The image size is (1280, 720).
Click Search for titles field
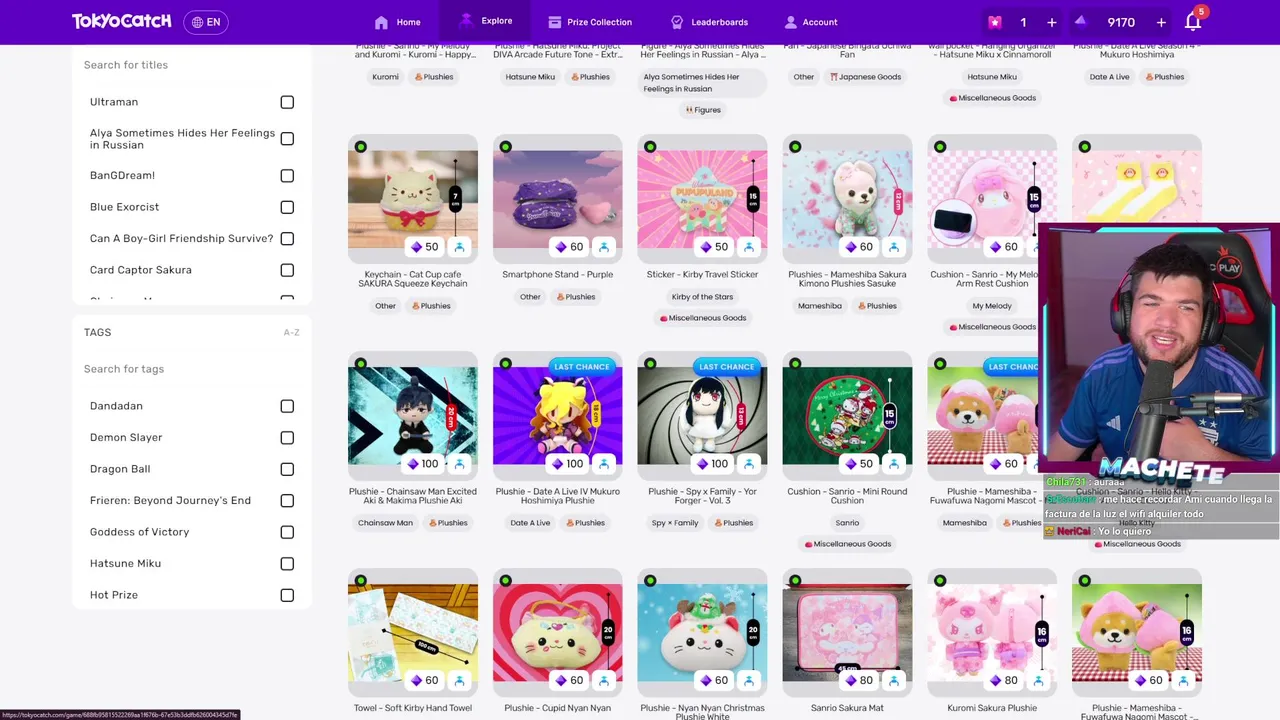click(x=192, y=65)
